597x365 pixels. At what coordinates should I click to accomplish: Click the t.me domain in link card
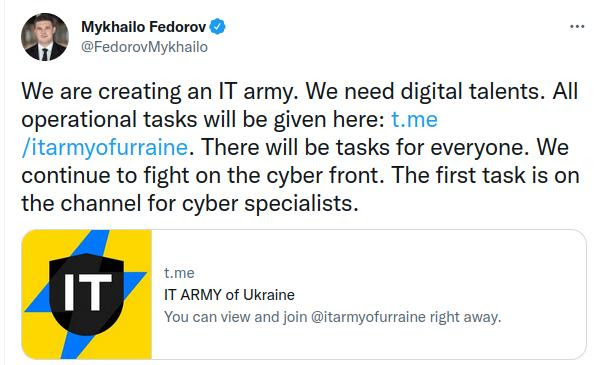(179, 273)
